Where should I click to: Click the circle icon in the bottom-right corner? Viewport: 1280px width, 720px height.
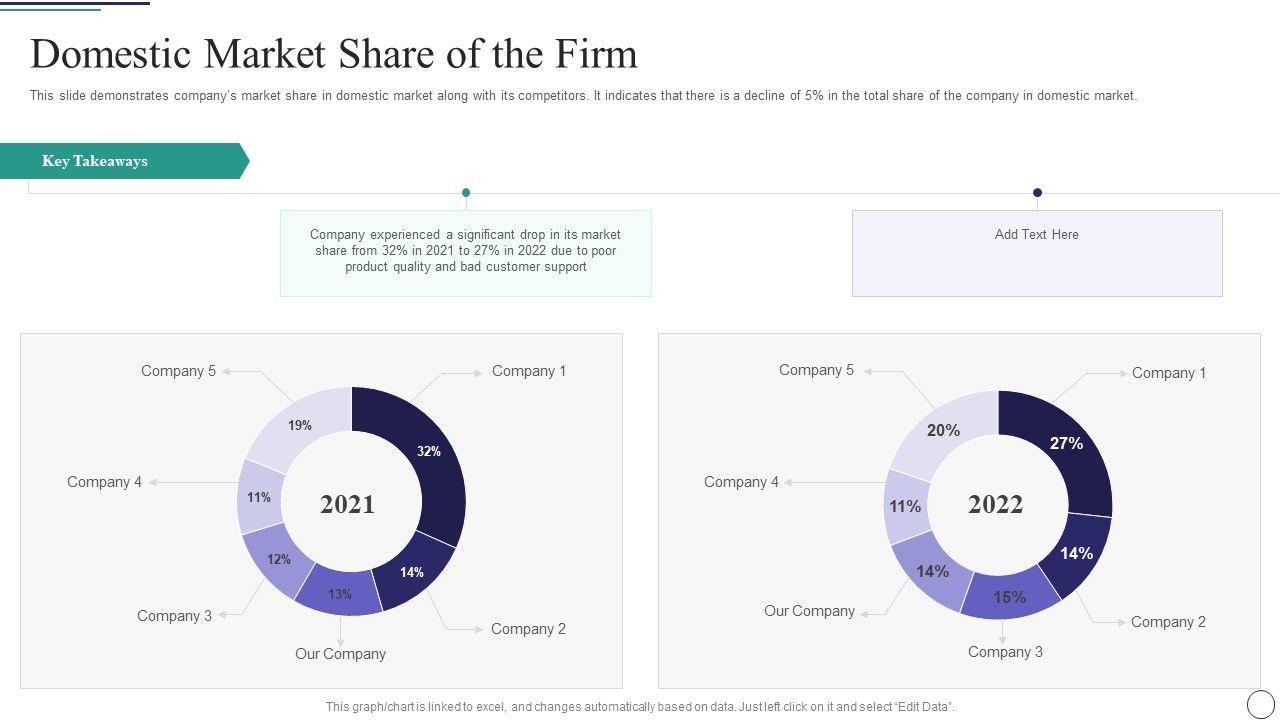pos(1261,704)
